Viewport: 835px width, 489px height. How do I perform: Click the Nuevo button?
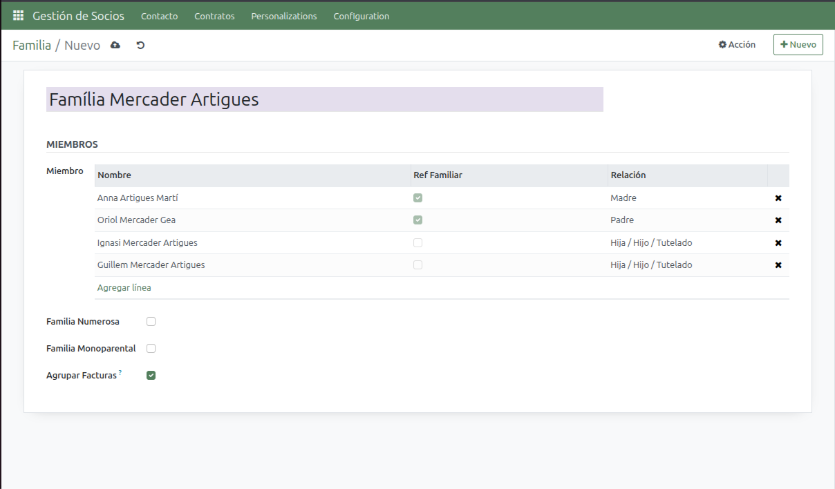click(x=797, y=45)
